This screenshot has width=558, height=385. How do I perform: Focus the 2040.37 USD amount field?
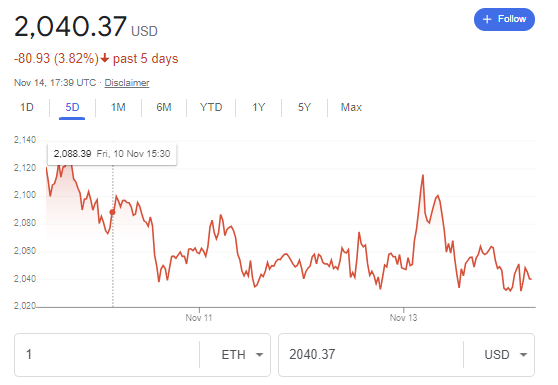tap(371, 355)
